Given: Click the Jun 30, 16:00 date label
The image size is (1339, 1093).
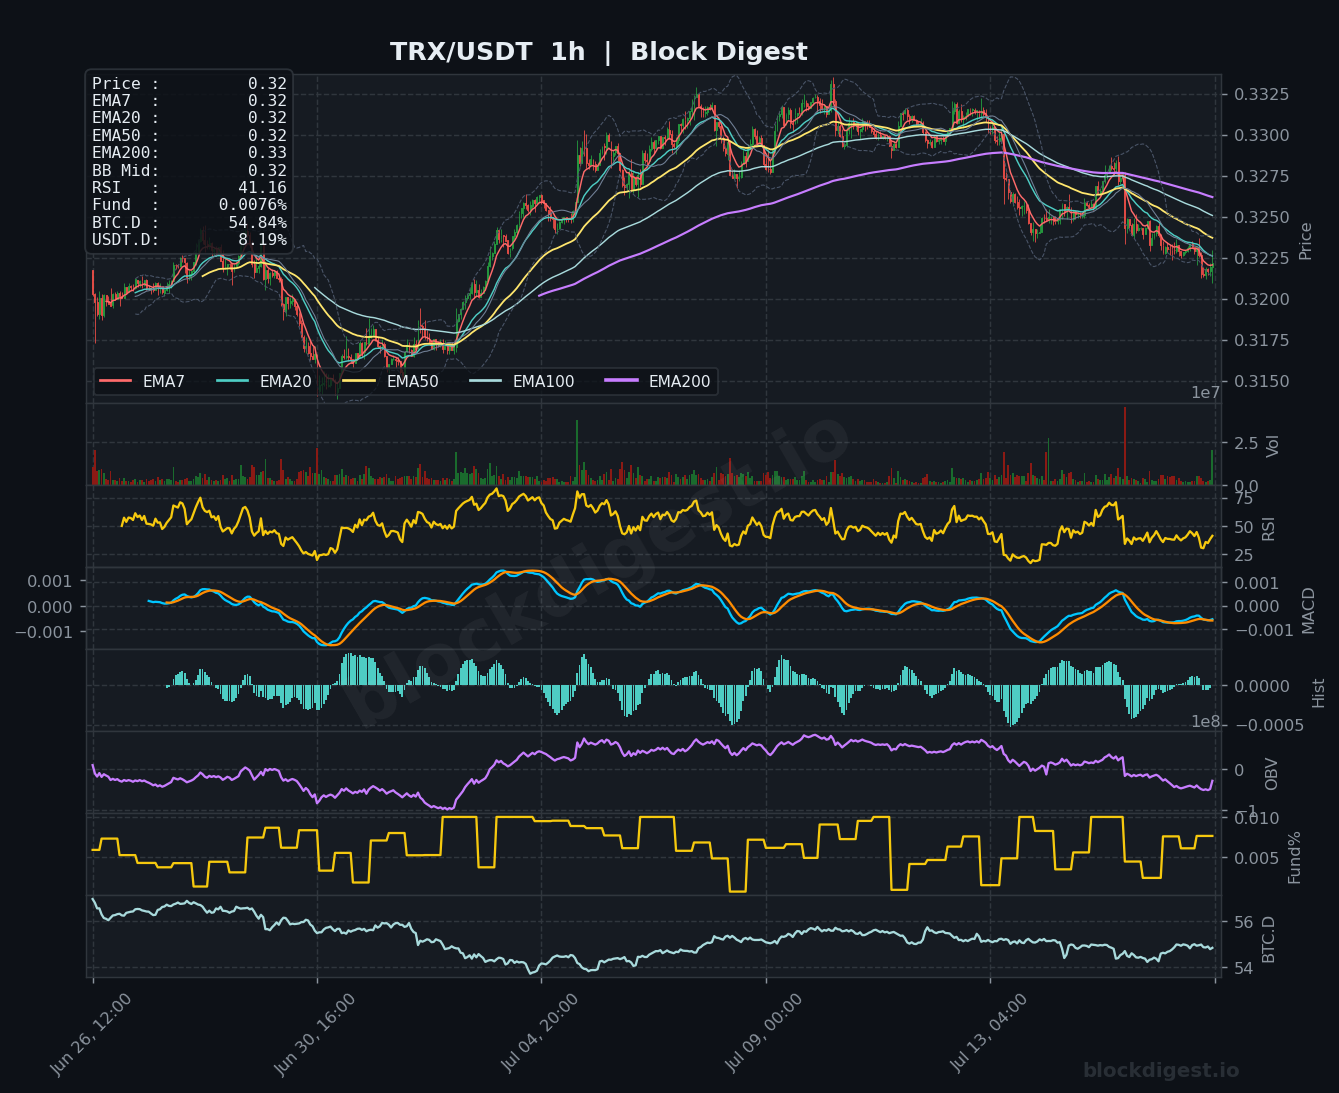Looking at the screenshot, I should click(x=315, y=1034).
